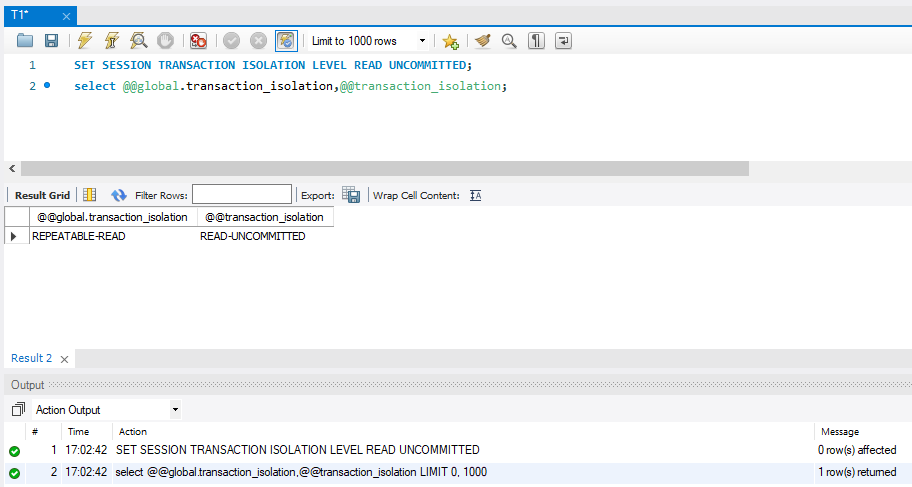The height and width of the screenshot is (487, 912).
Task: Click the Result Grid label
Action: 42,195
